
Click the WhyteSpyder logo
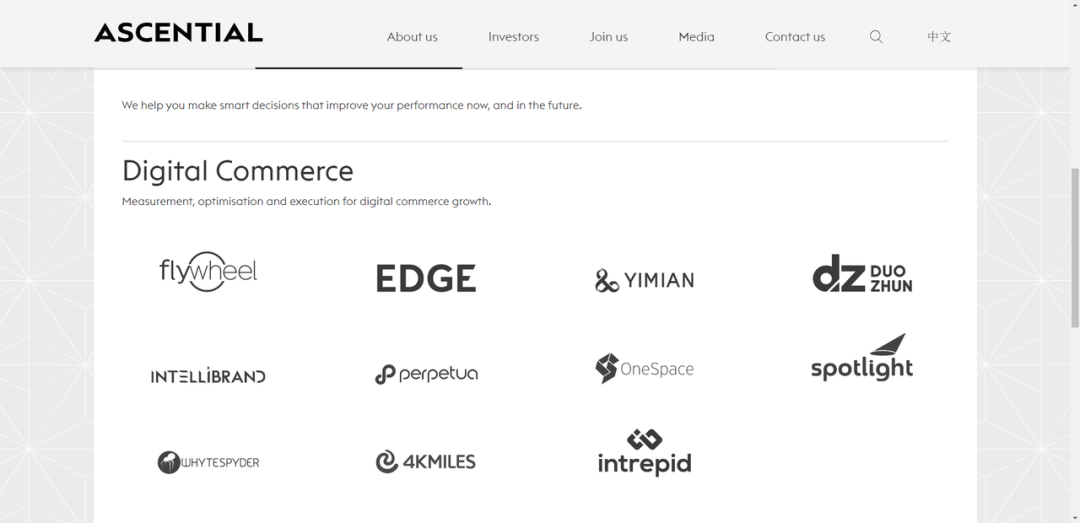pyautogui.click(x=208, y=462)
